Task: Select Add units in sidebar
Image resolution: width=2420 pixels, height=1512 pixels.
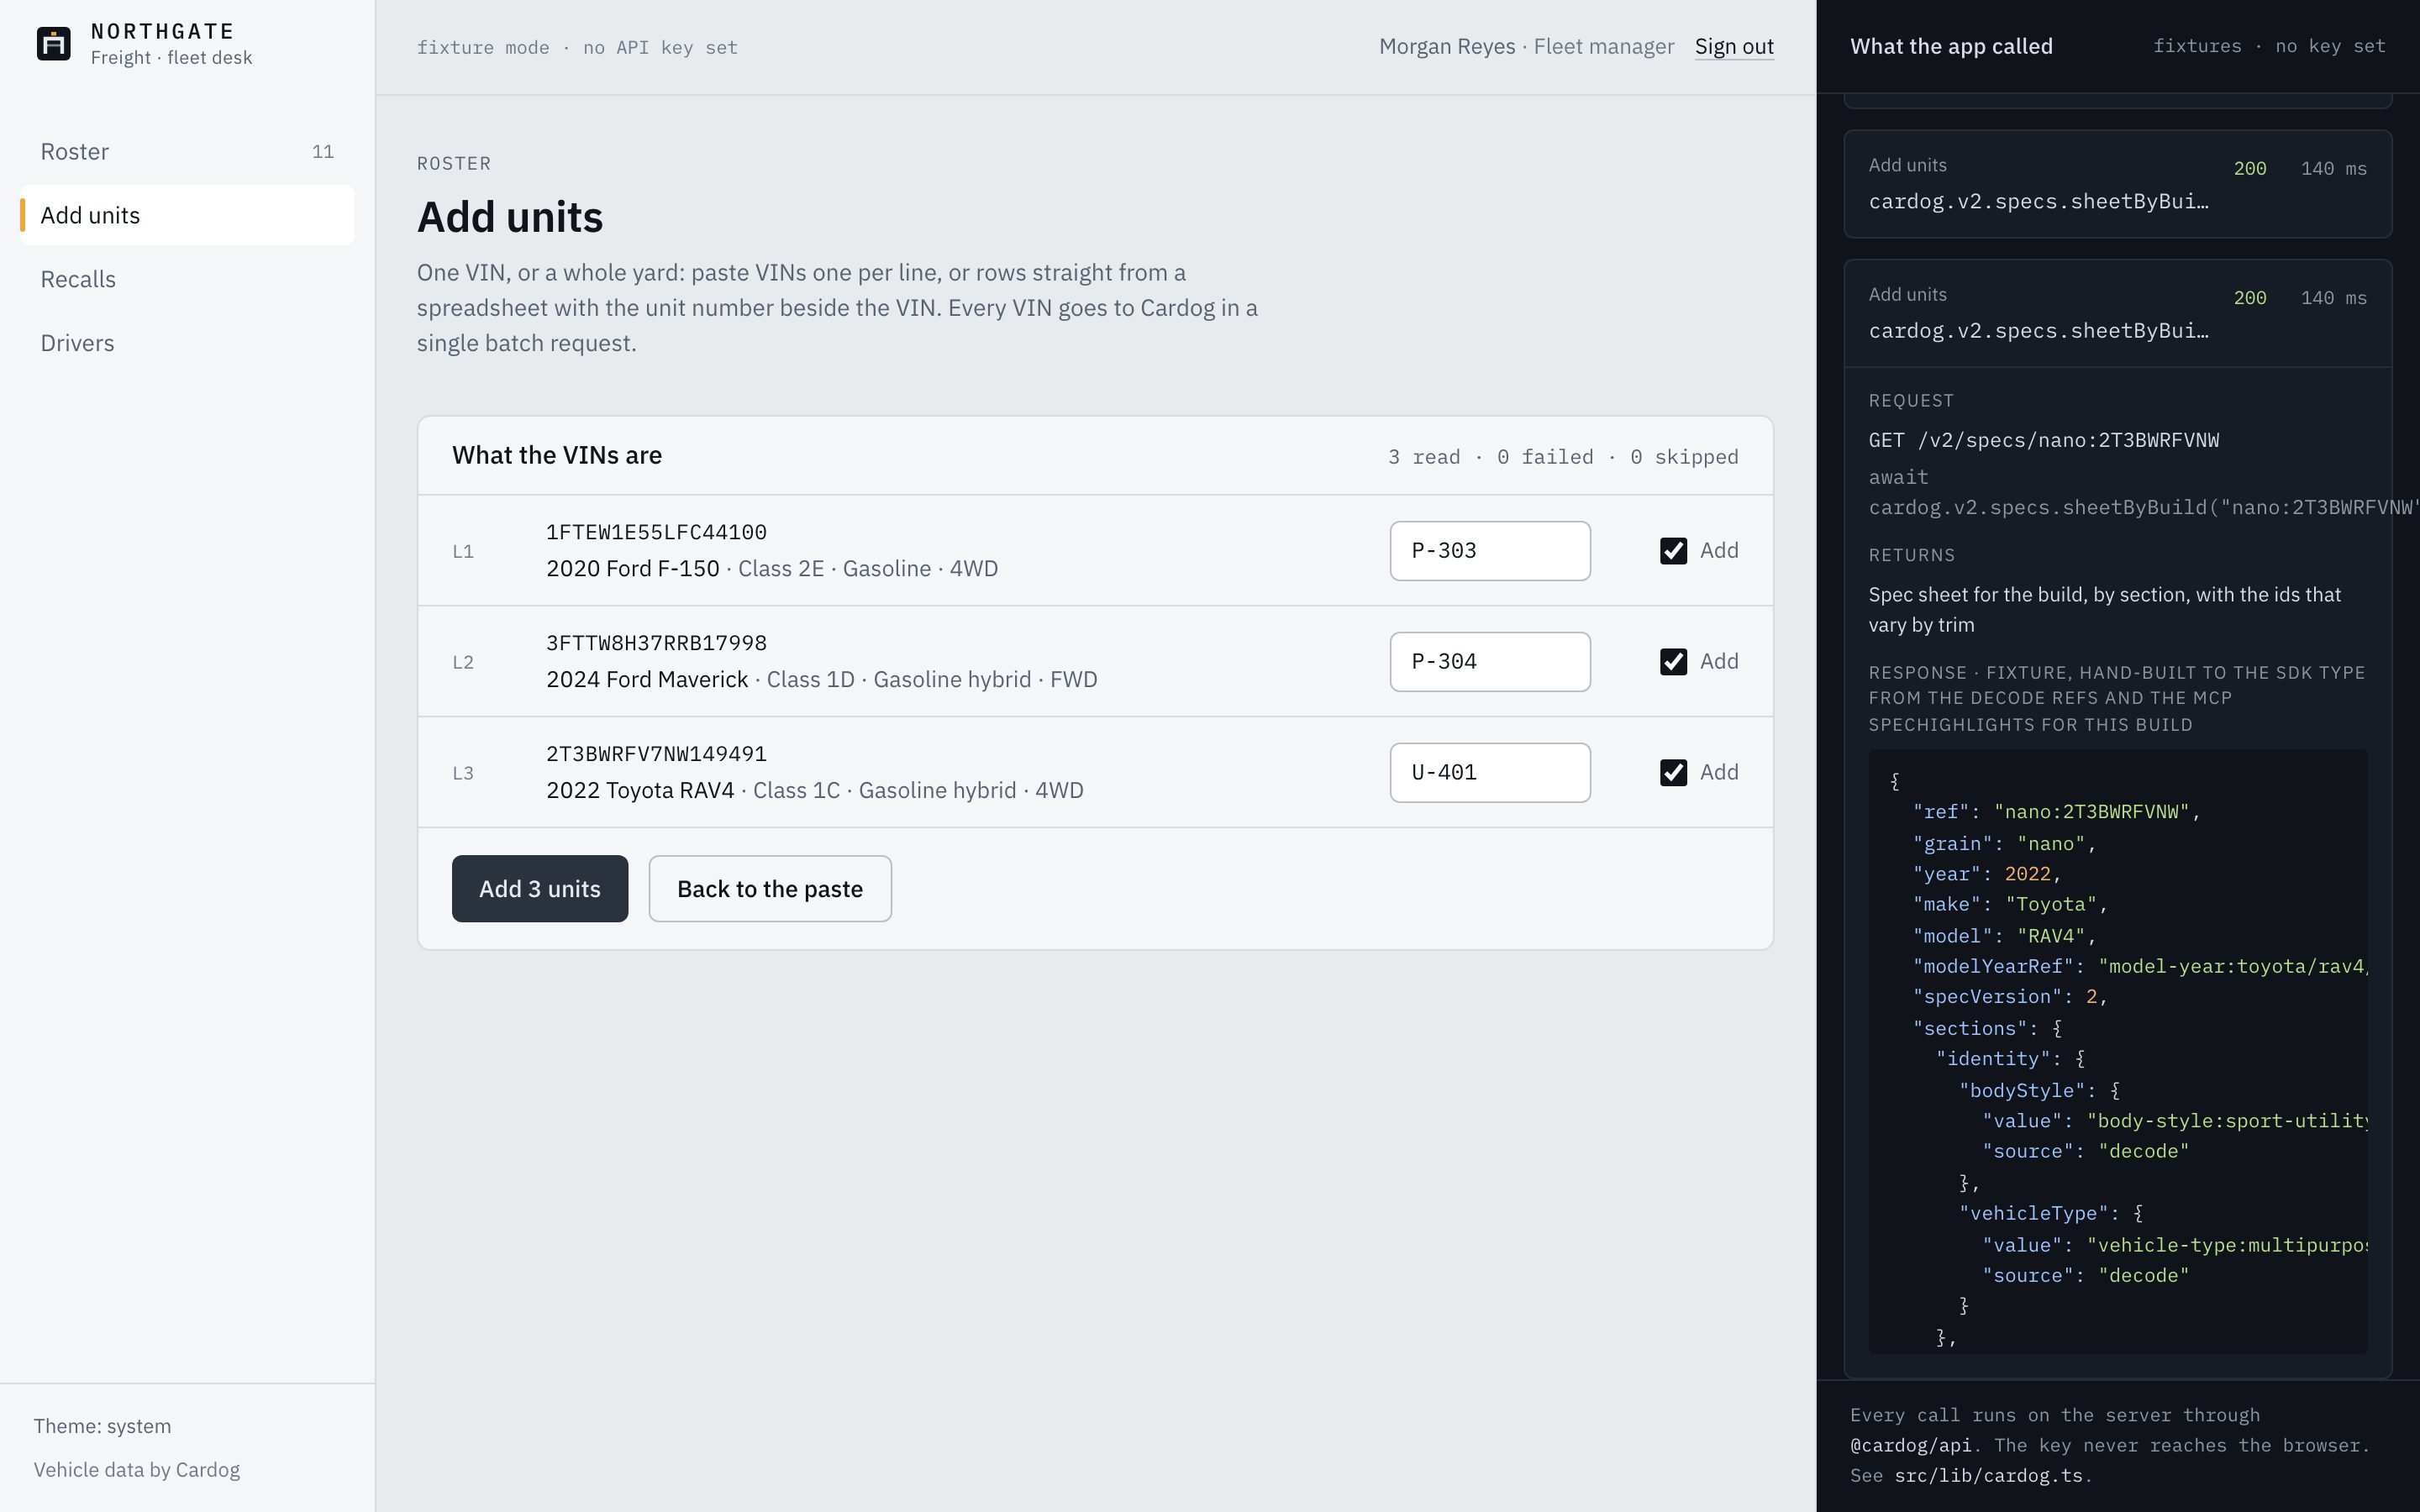Action: click(x=187, y=215)
